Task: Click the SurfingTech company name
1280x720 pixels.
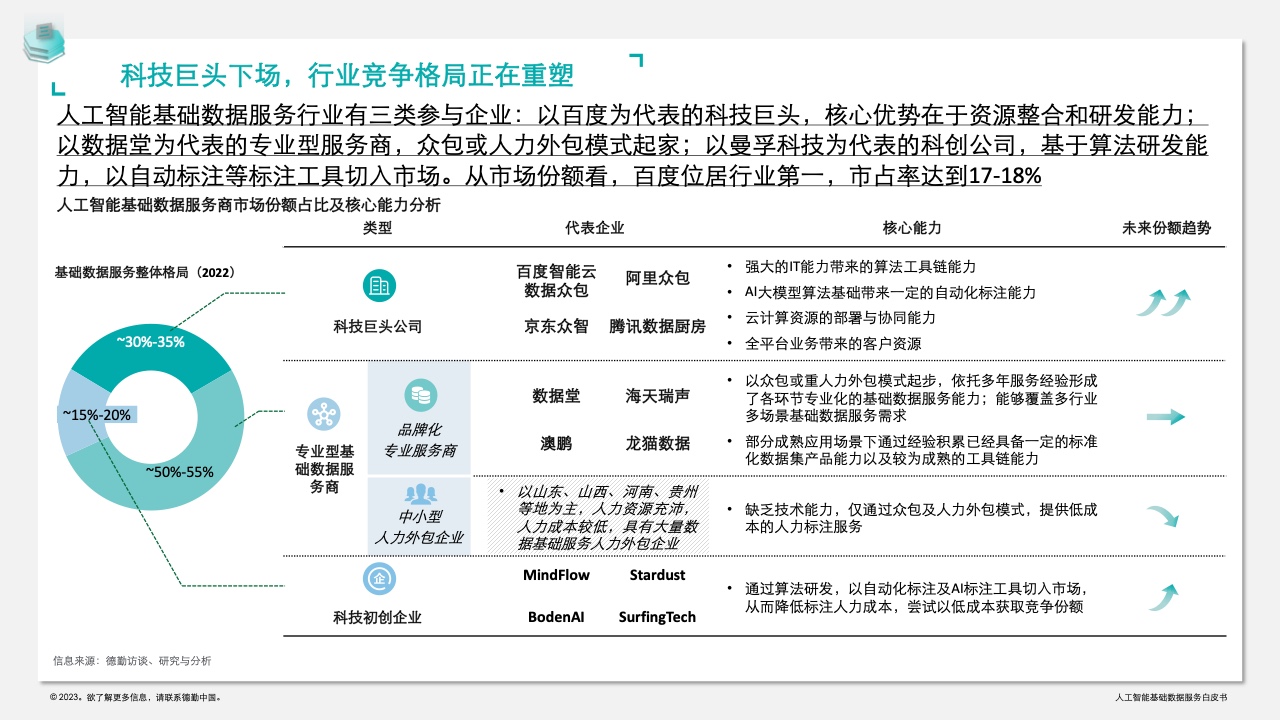Action: click(657, 617)
